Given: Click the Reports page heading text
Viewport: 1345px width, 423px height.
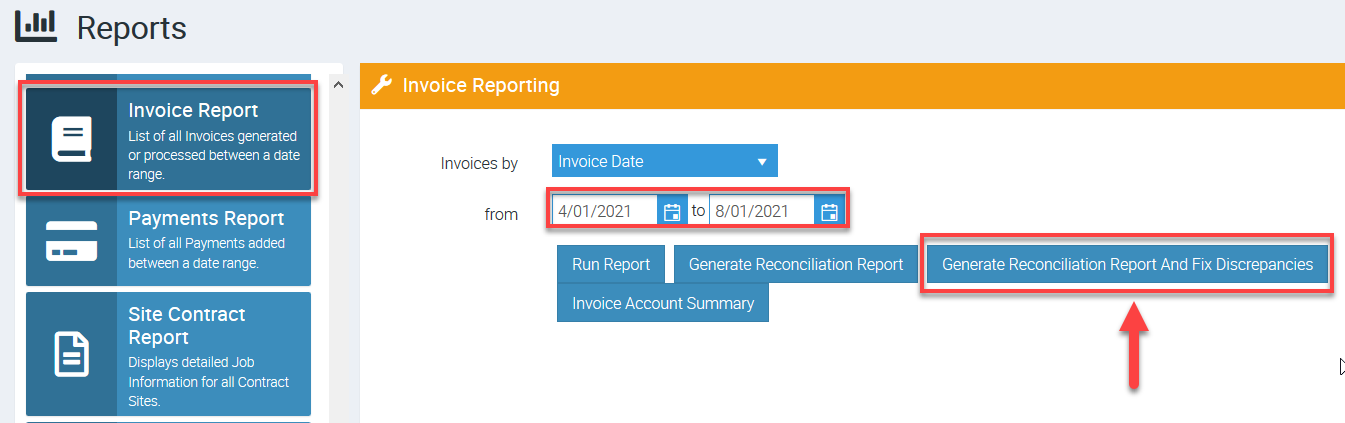Looking at the screenshot, I should point(131,28).
